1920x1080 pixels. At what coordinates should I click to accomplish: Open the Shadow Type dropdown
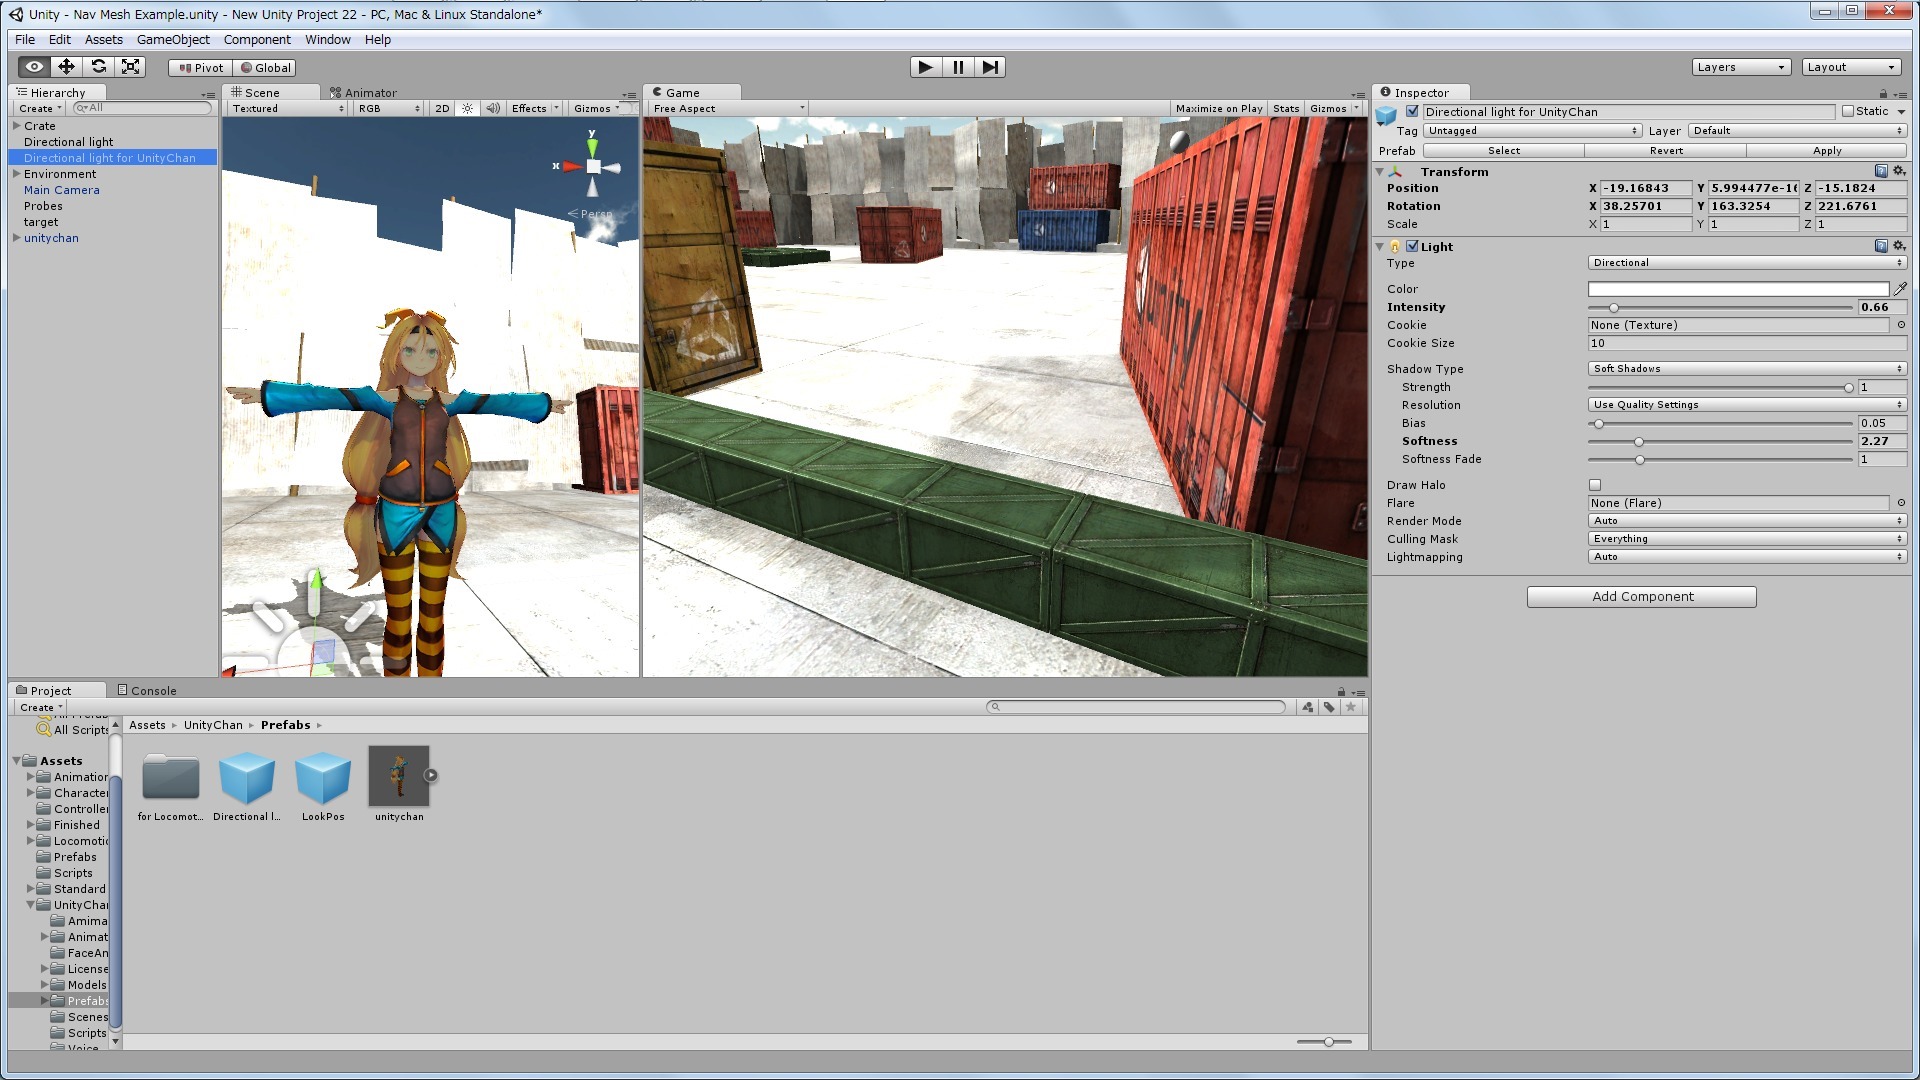(1746, 369)
